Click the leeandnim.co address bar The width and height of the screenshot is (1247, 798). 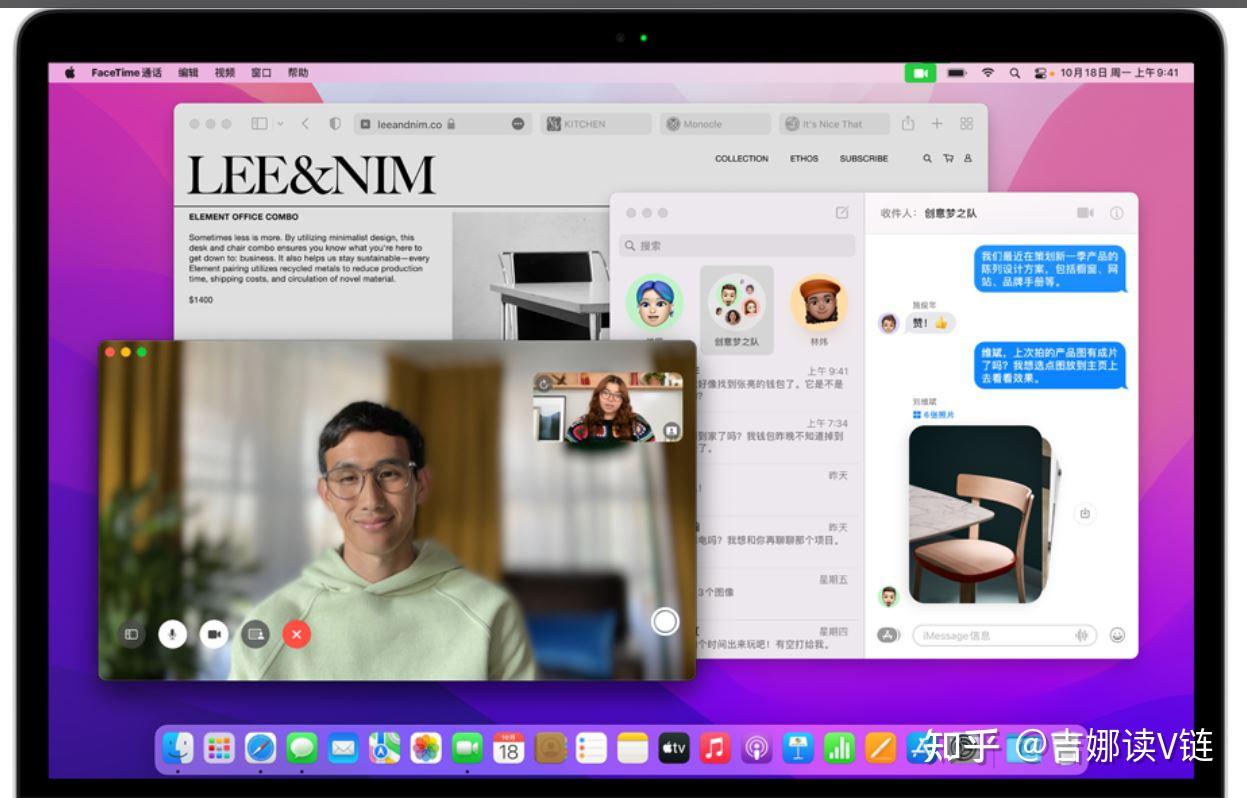(441, 124)
